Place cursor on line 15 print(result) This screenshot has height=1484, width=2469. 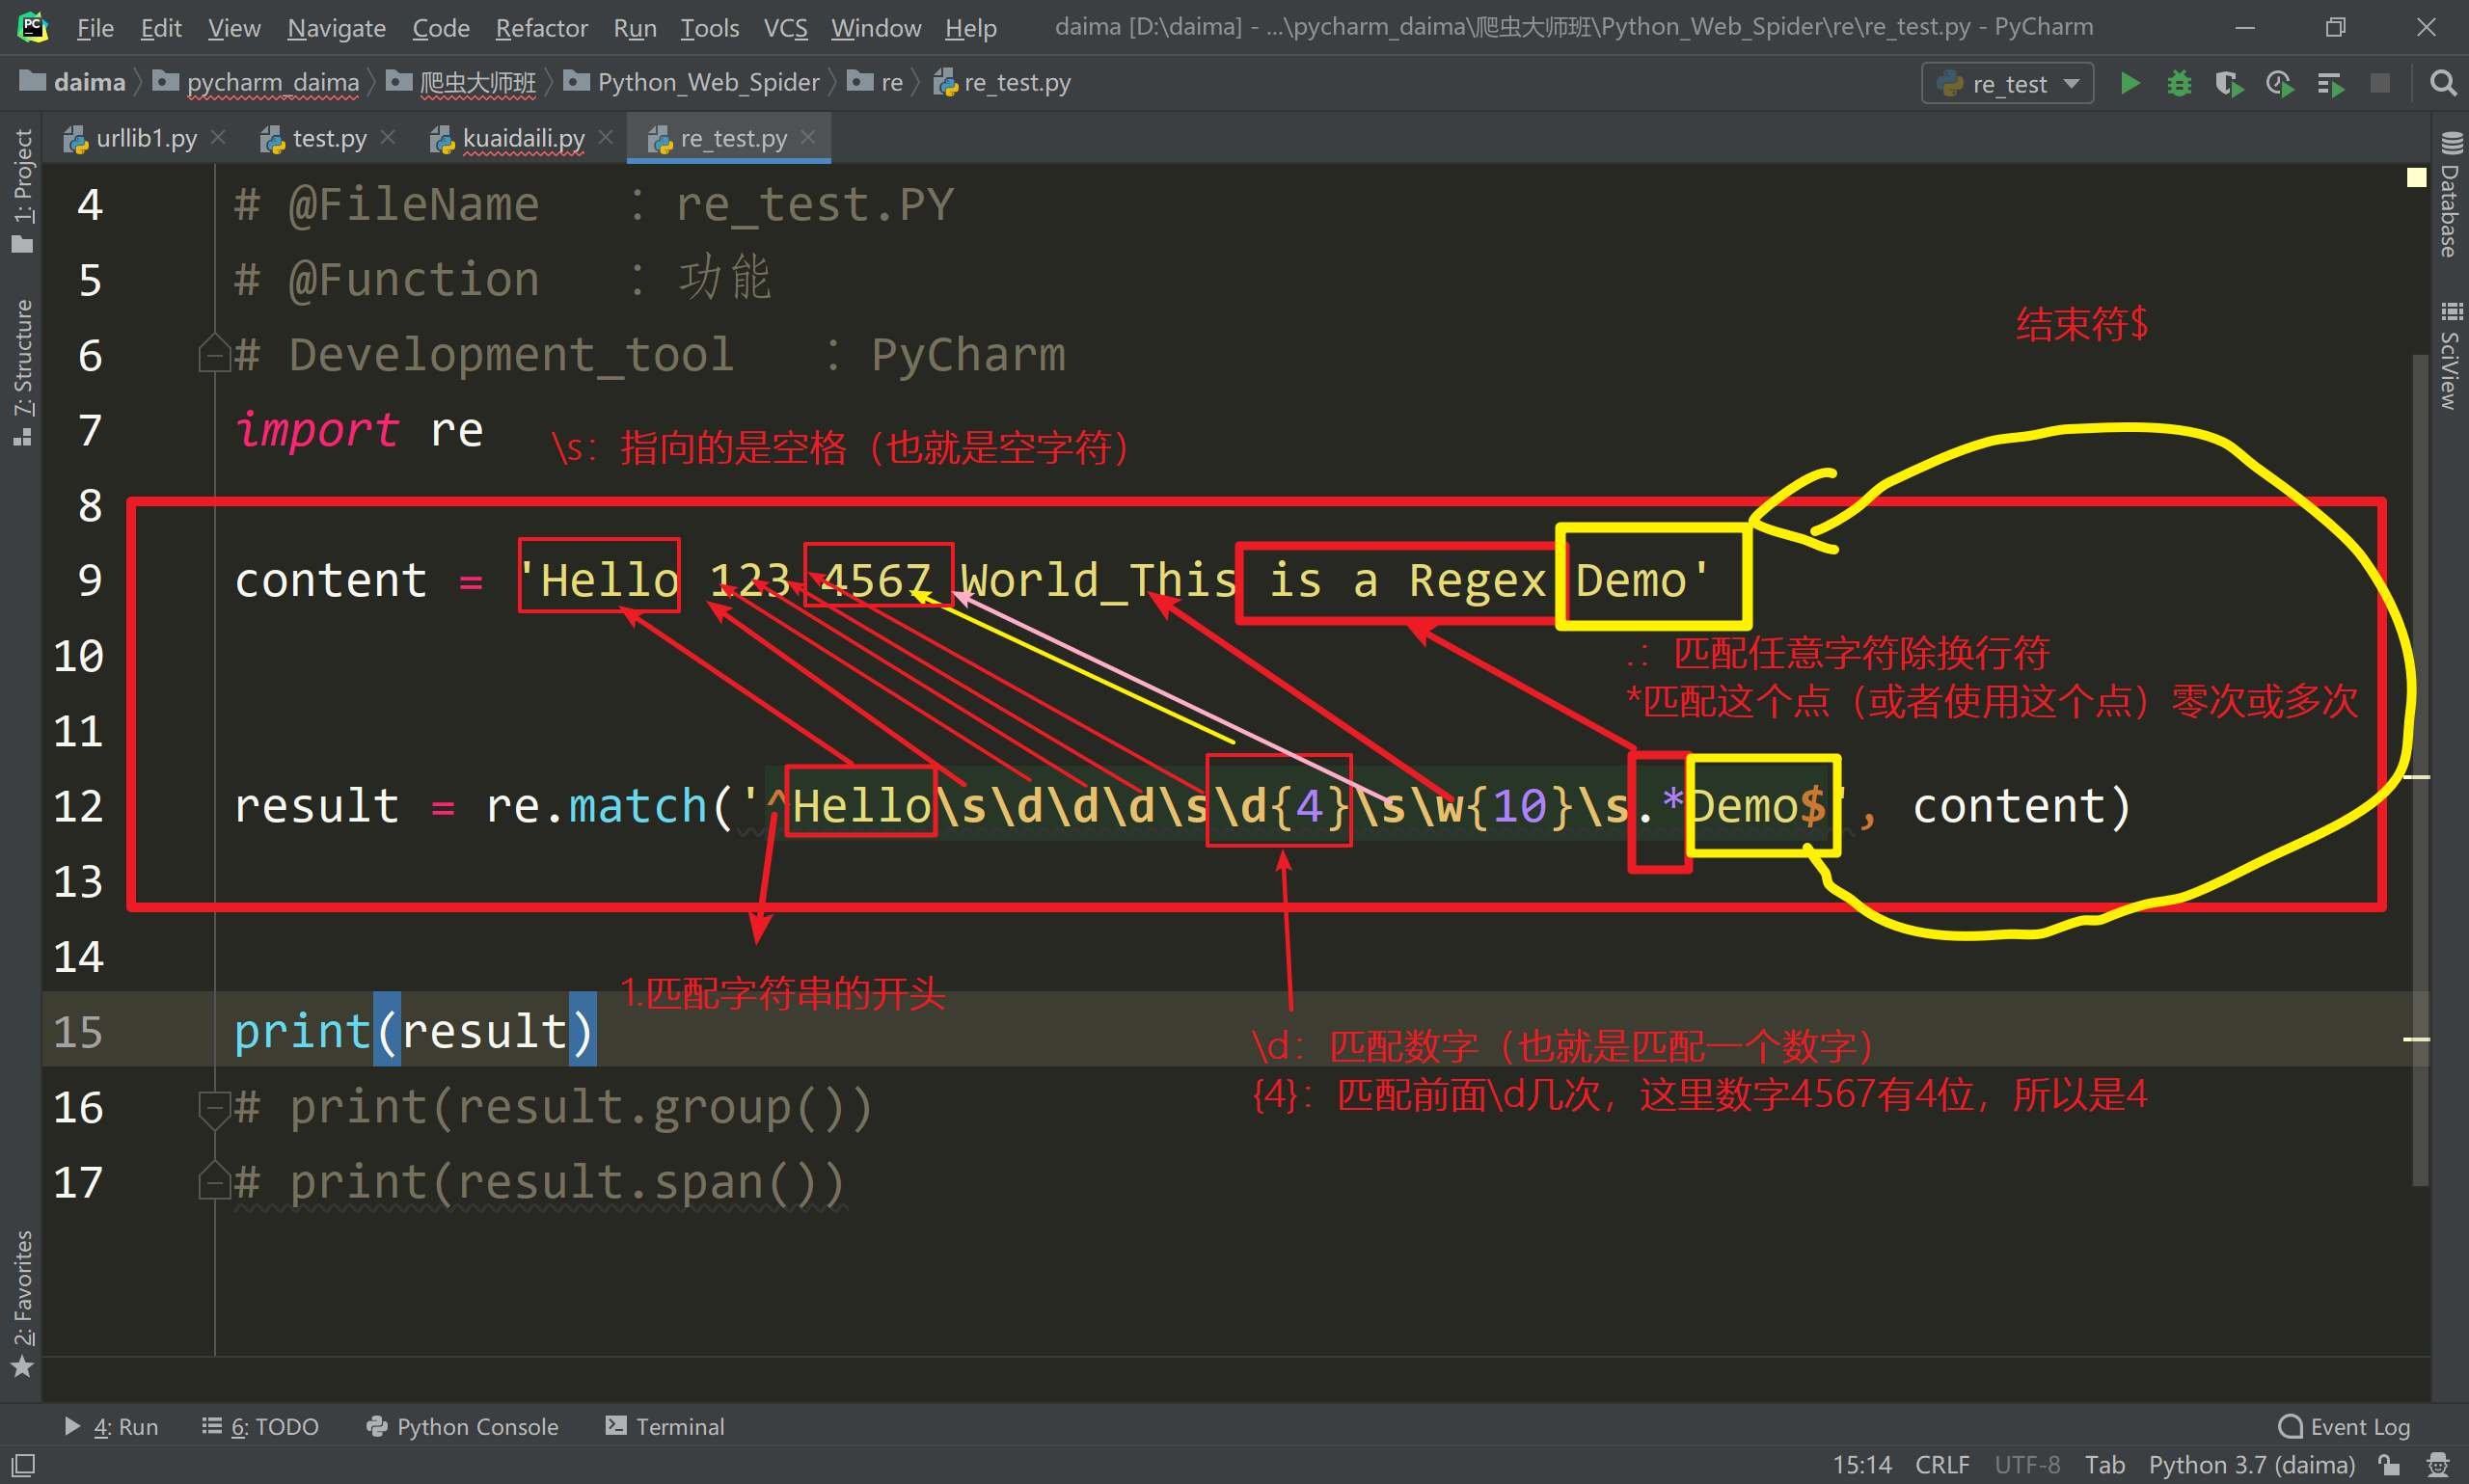click(414, 1030)
